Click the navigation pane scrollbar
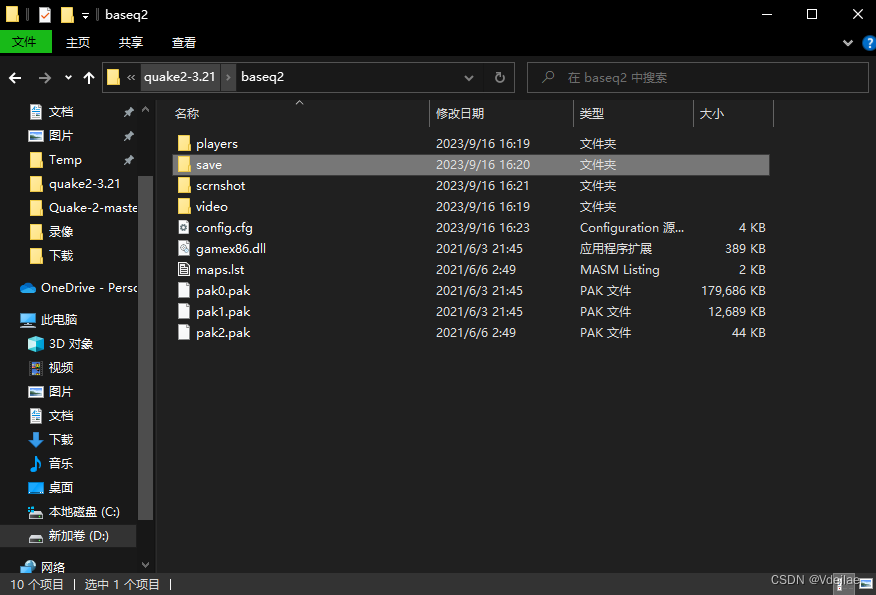The image size is (876, 595). coord(146,346)
